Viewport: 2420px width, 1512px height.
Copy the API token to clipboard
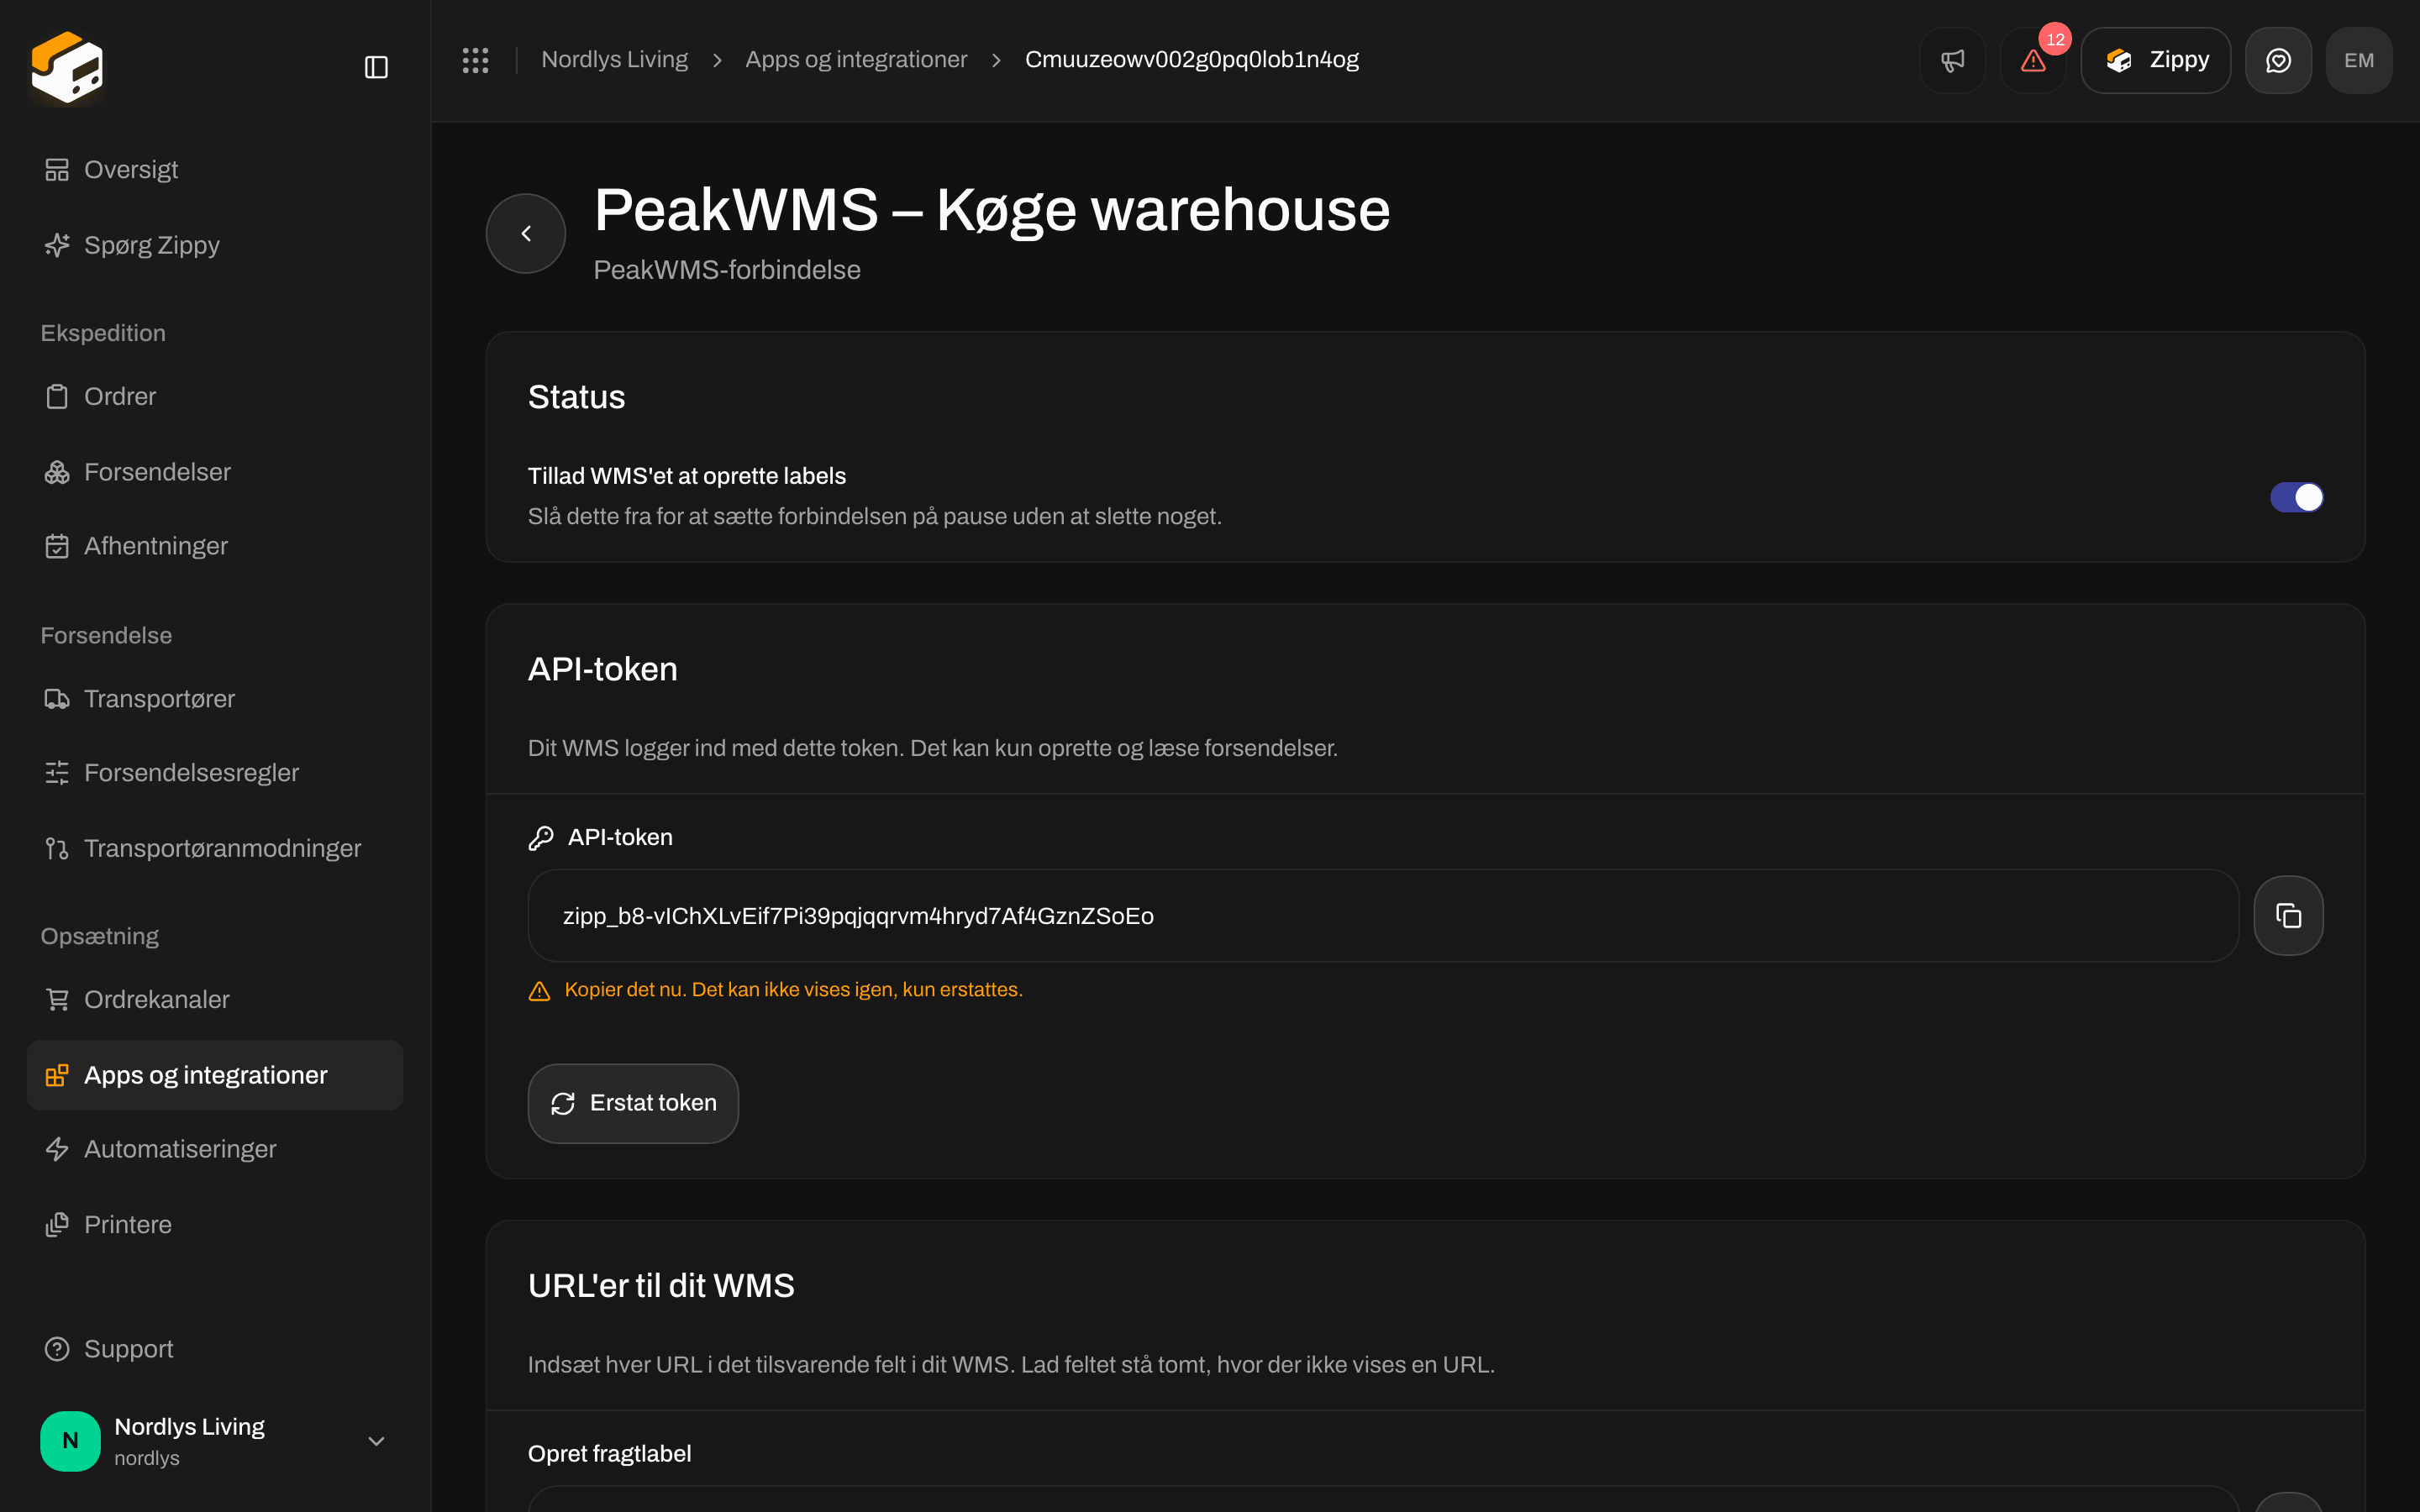click(2288, 915)
